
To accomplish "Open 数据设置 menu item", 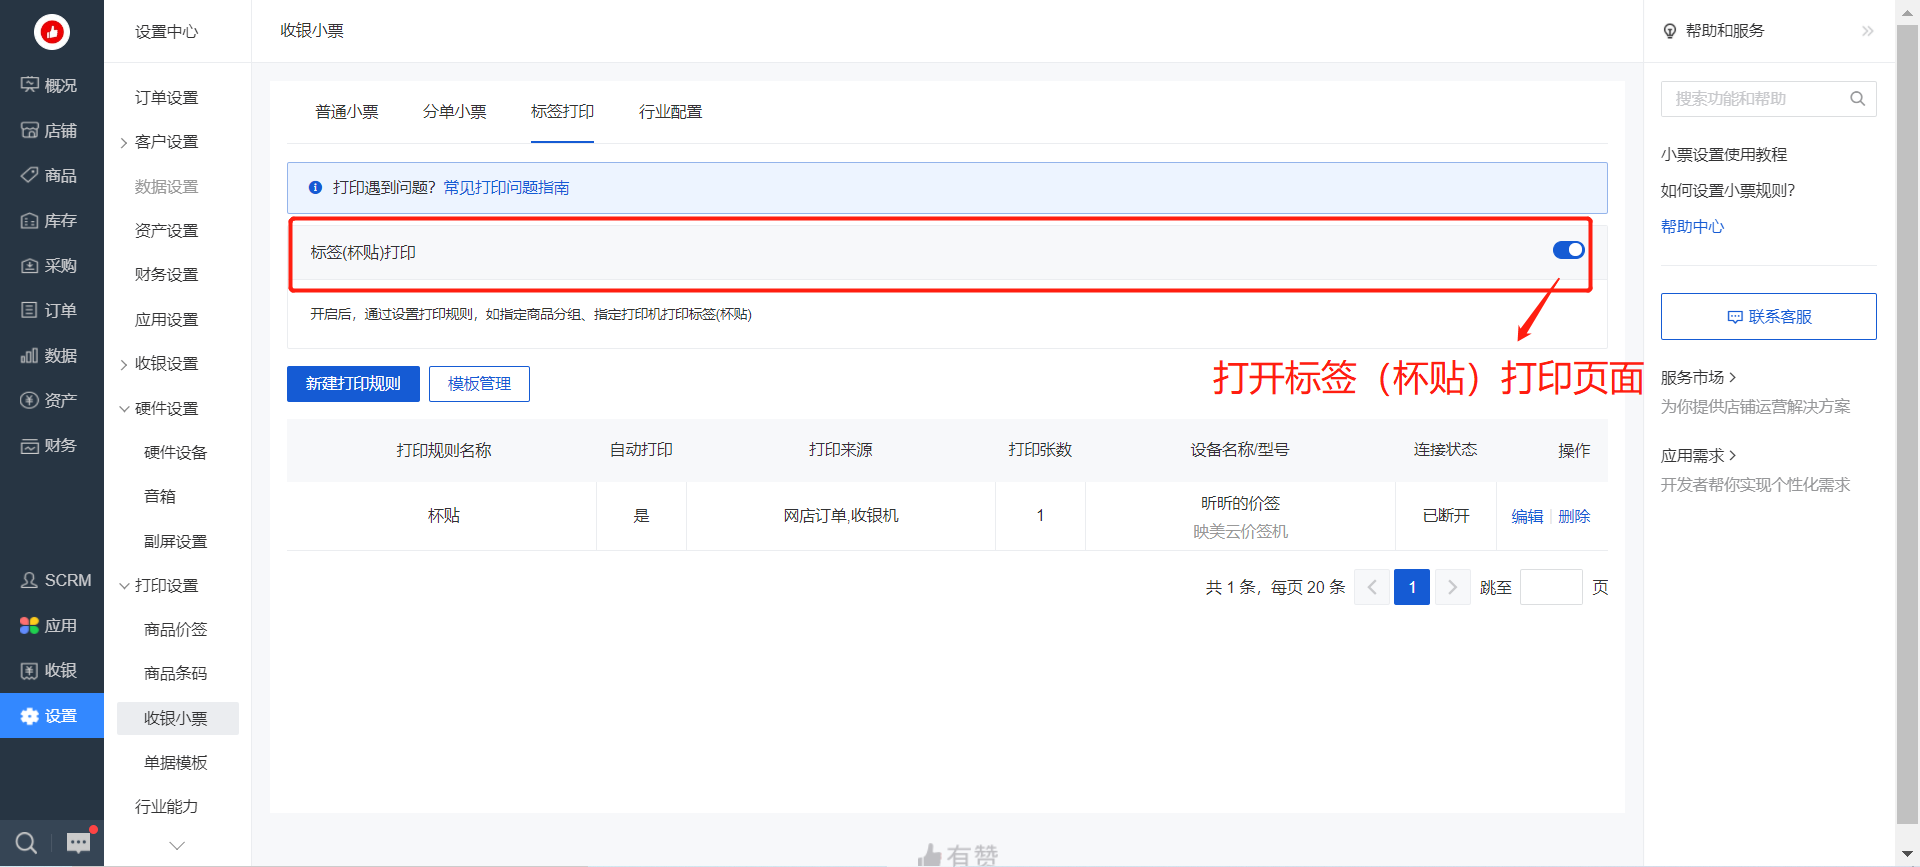I will click(167, 186).
